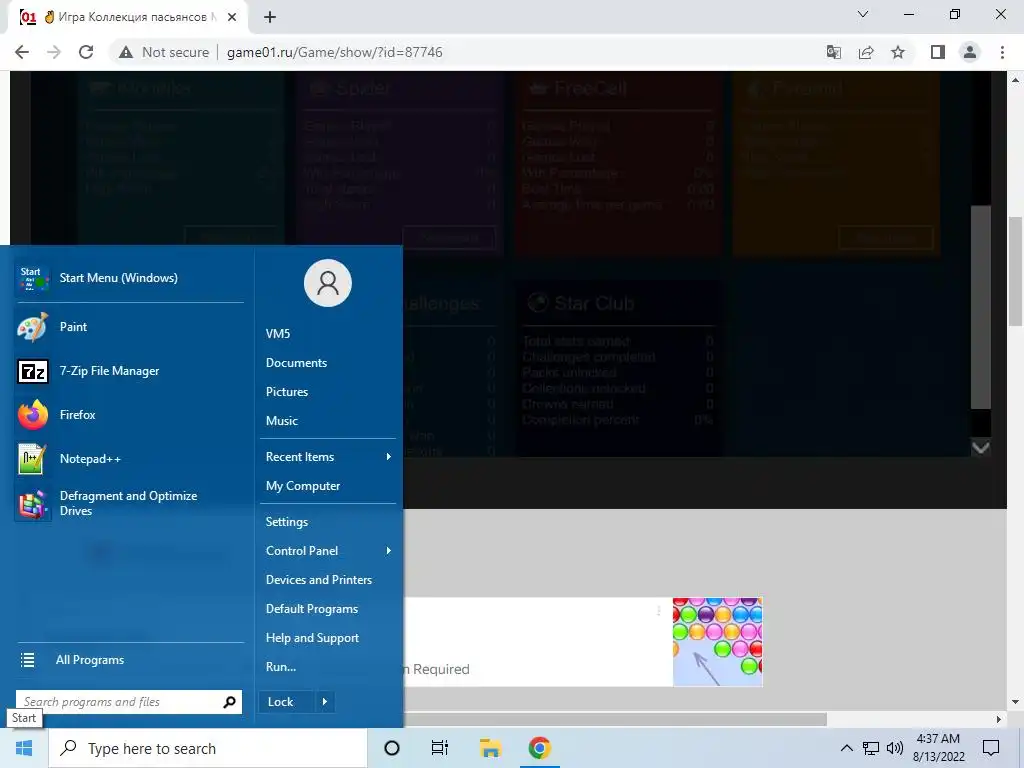Screen dimensions: 1024x768
Task: Click the Star Club heading
Action: click(594, 304)
